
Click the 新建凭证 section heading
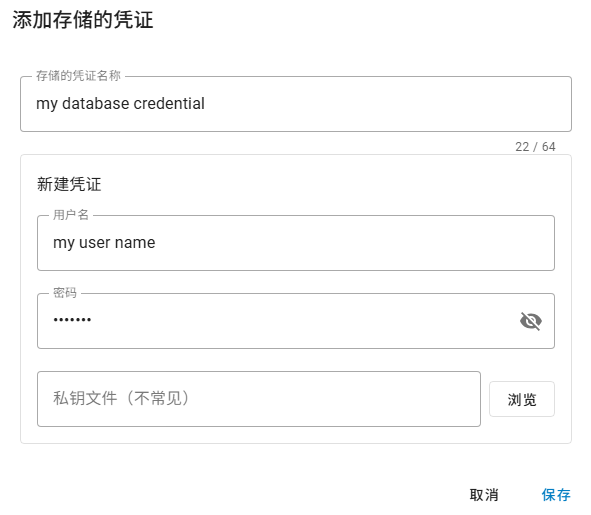69,184
